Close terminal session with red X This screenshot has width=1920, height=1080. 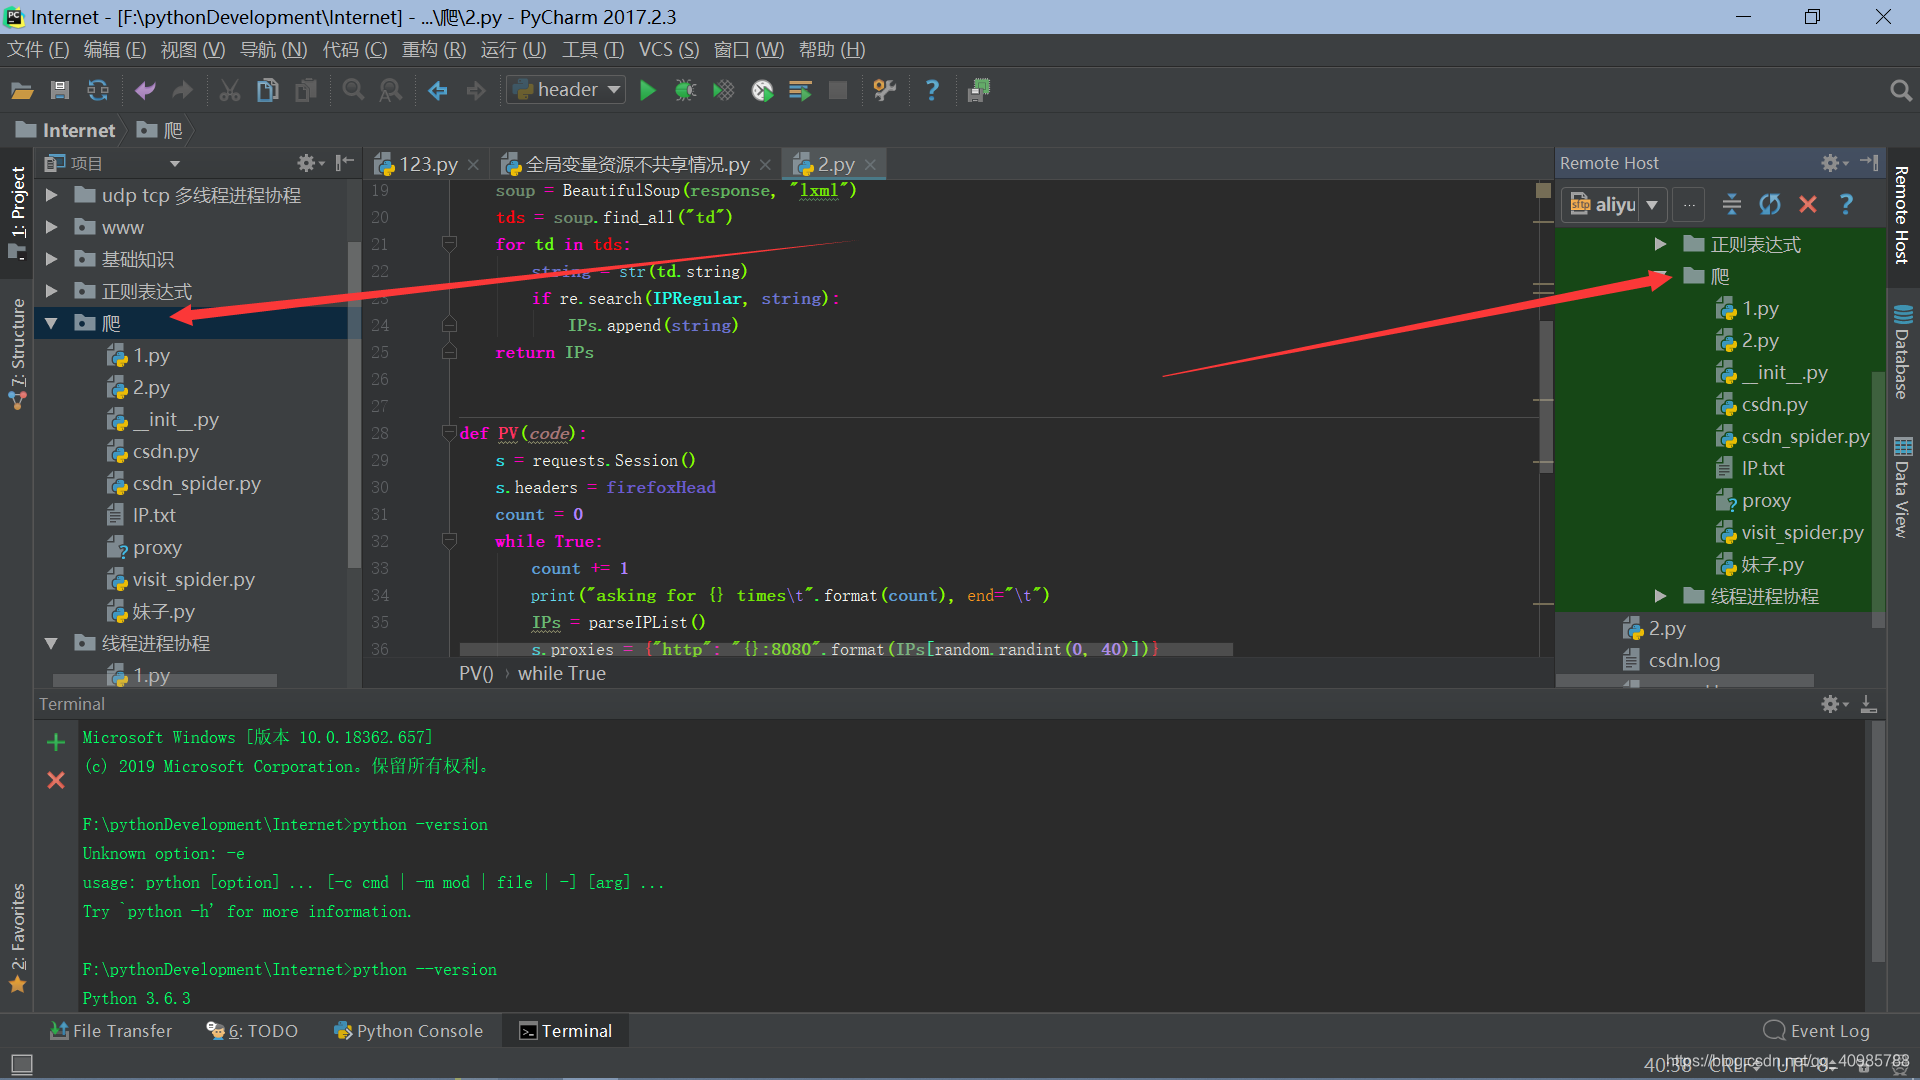click(56, 780)
